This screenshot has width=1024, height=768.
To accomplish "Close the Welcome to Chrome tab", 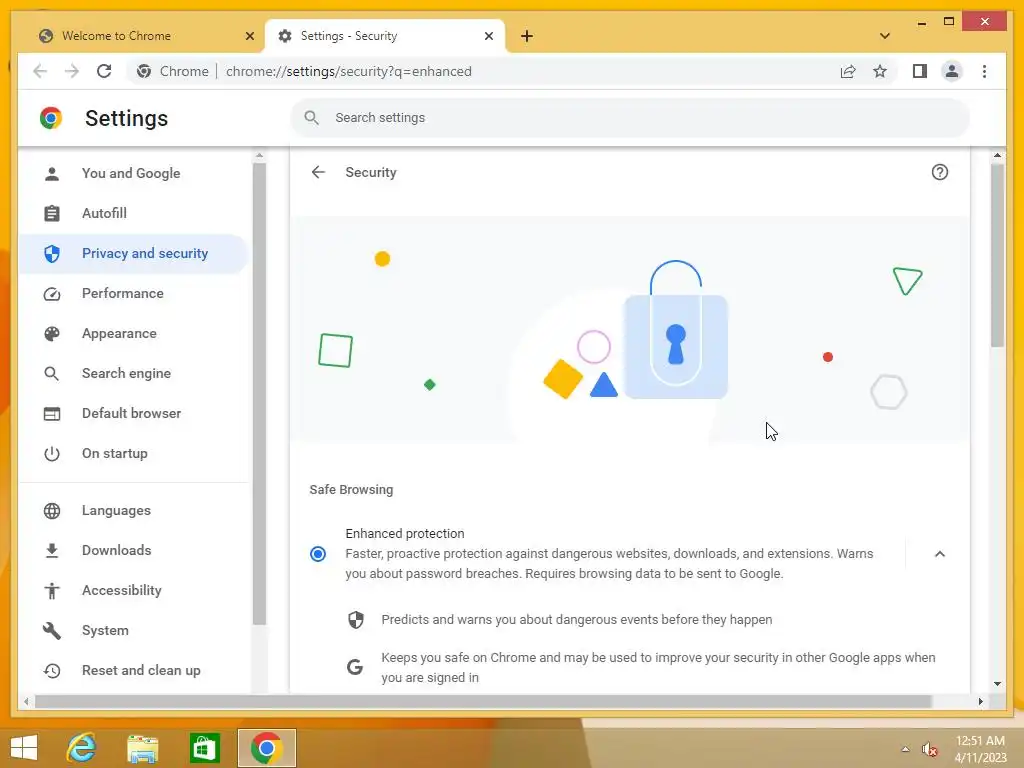I will click(249, 36).
